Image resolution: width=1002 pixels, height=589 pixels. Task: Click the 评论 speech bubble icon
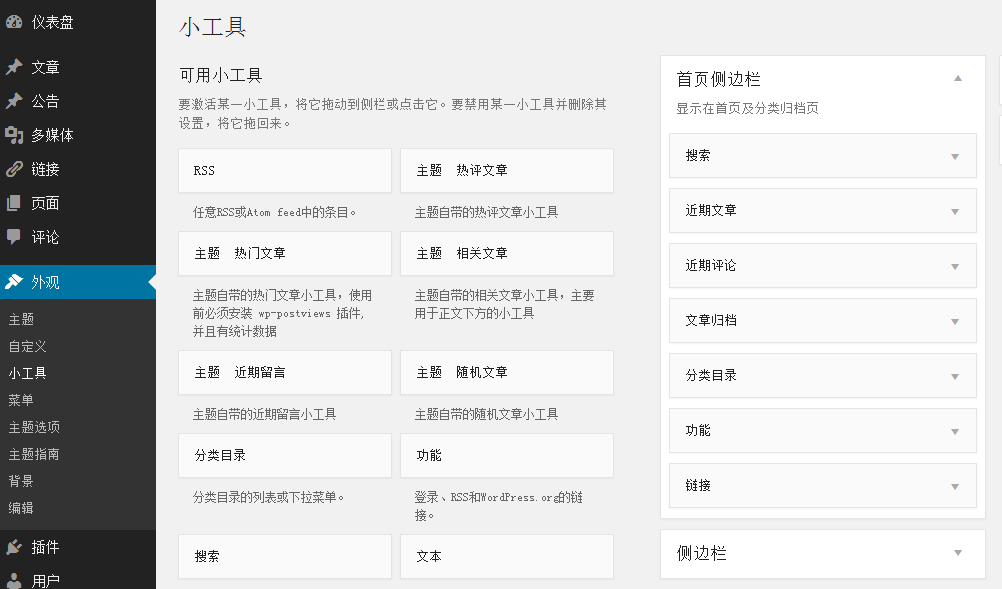point(14,237)
